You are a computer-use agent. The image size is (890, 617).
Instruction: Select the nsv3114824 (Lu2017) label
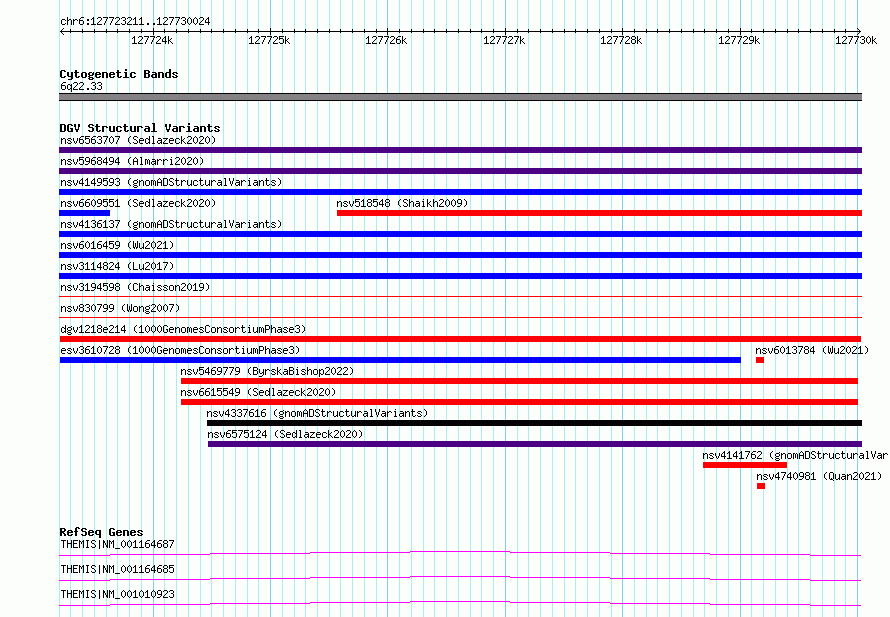117,266
